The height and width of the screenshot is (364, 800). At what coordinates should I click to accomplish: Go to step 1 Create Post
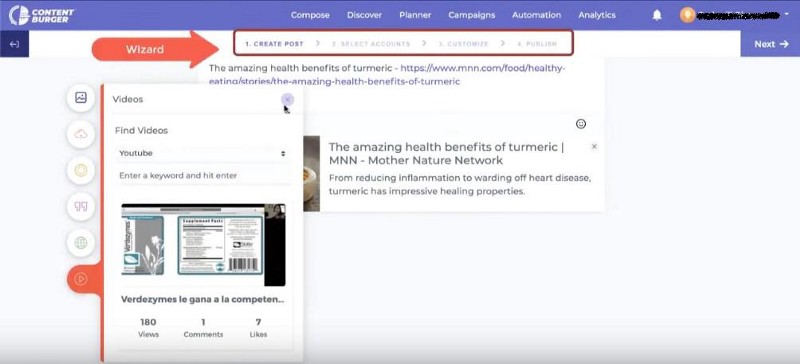[274, 44]
